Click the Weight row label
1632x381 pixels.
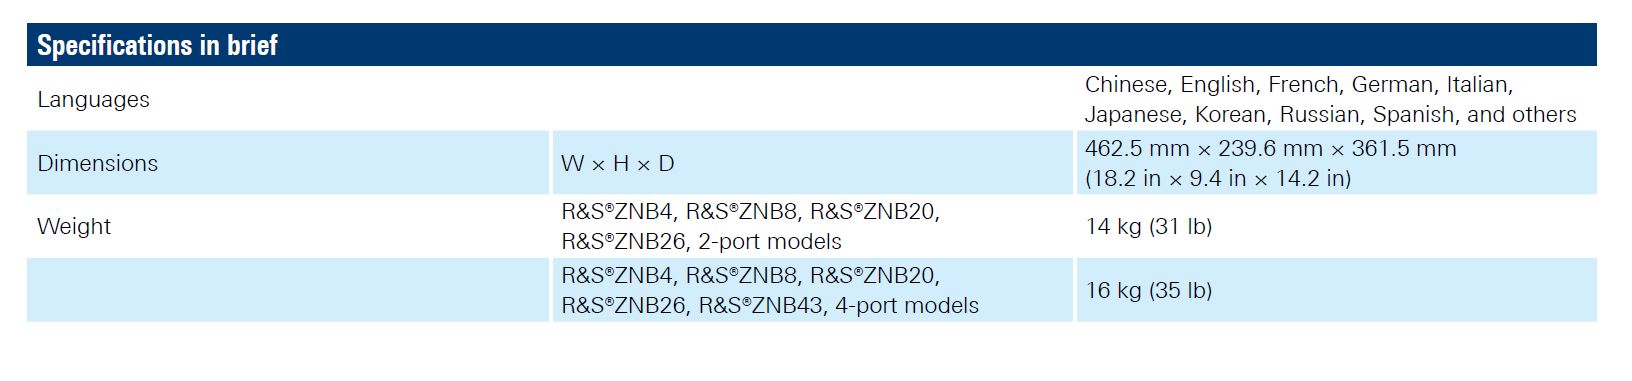[x=73, y=226]
